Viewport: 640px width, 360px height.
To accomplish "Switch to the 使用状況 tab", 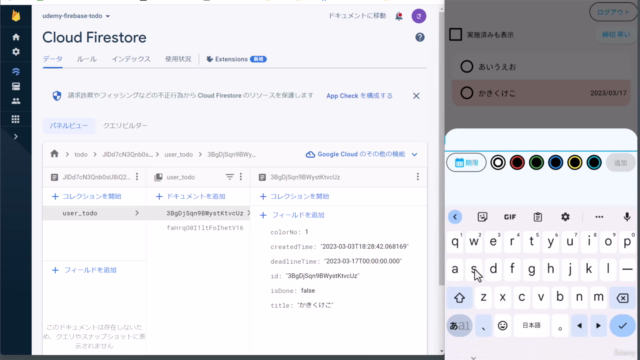I will click(x=178, y=59).
